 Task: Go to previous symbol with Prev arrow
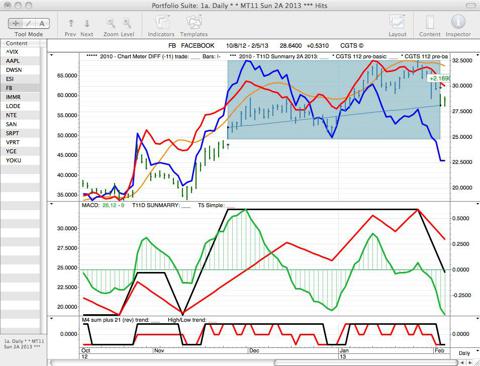(70, 24)
